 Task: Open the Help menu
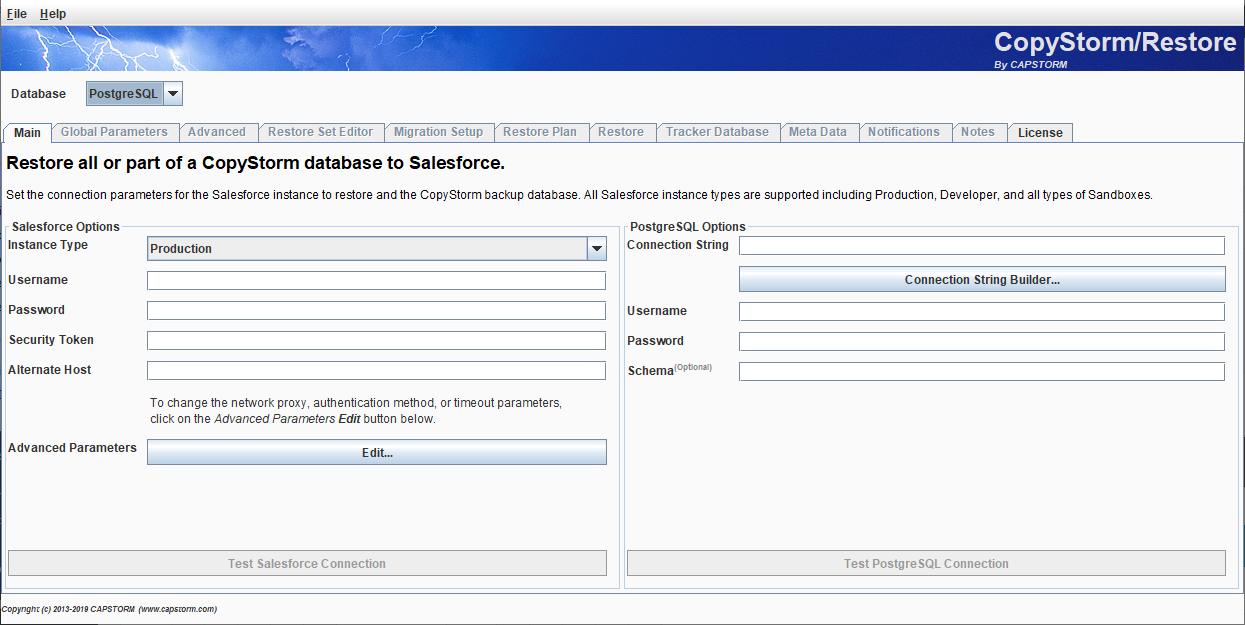(52, 13)
